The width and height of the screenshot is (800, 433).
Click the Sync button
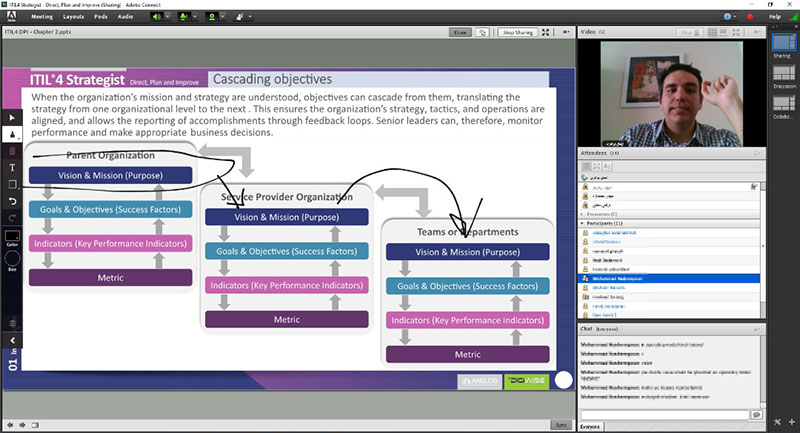(x=561, y=425)
